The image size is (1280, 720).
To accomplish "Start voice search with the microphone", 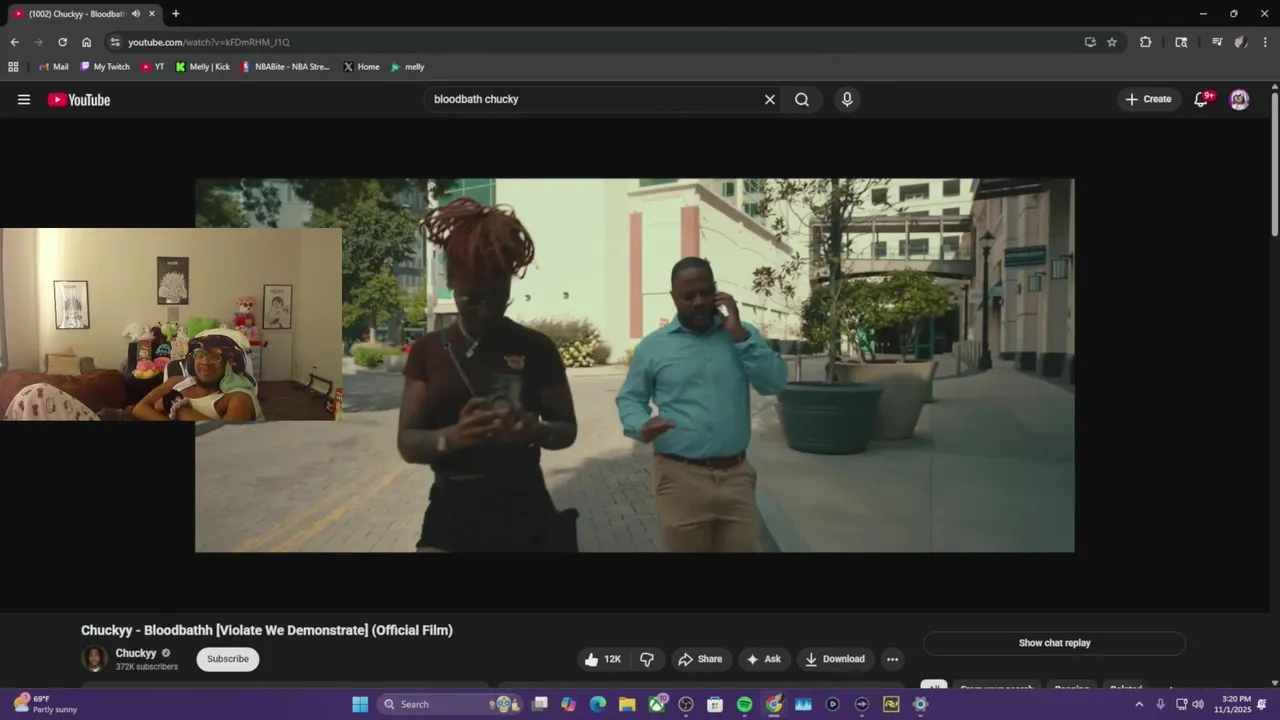I will click(847, 100).
